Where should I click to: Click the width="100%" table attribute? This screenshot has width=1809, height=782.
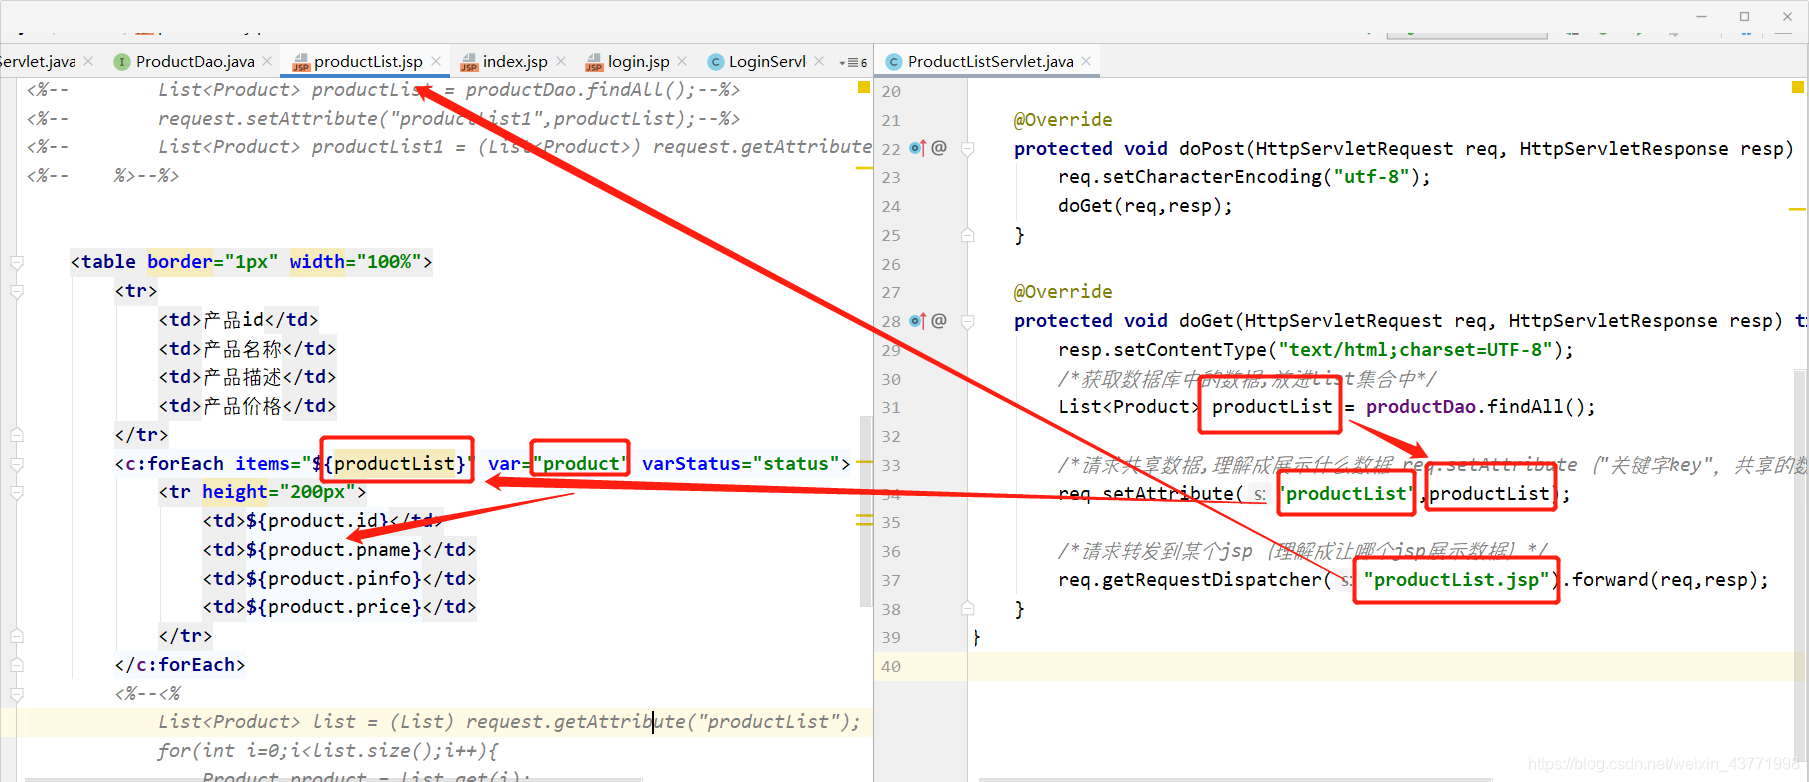pos(355,262)
